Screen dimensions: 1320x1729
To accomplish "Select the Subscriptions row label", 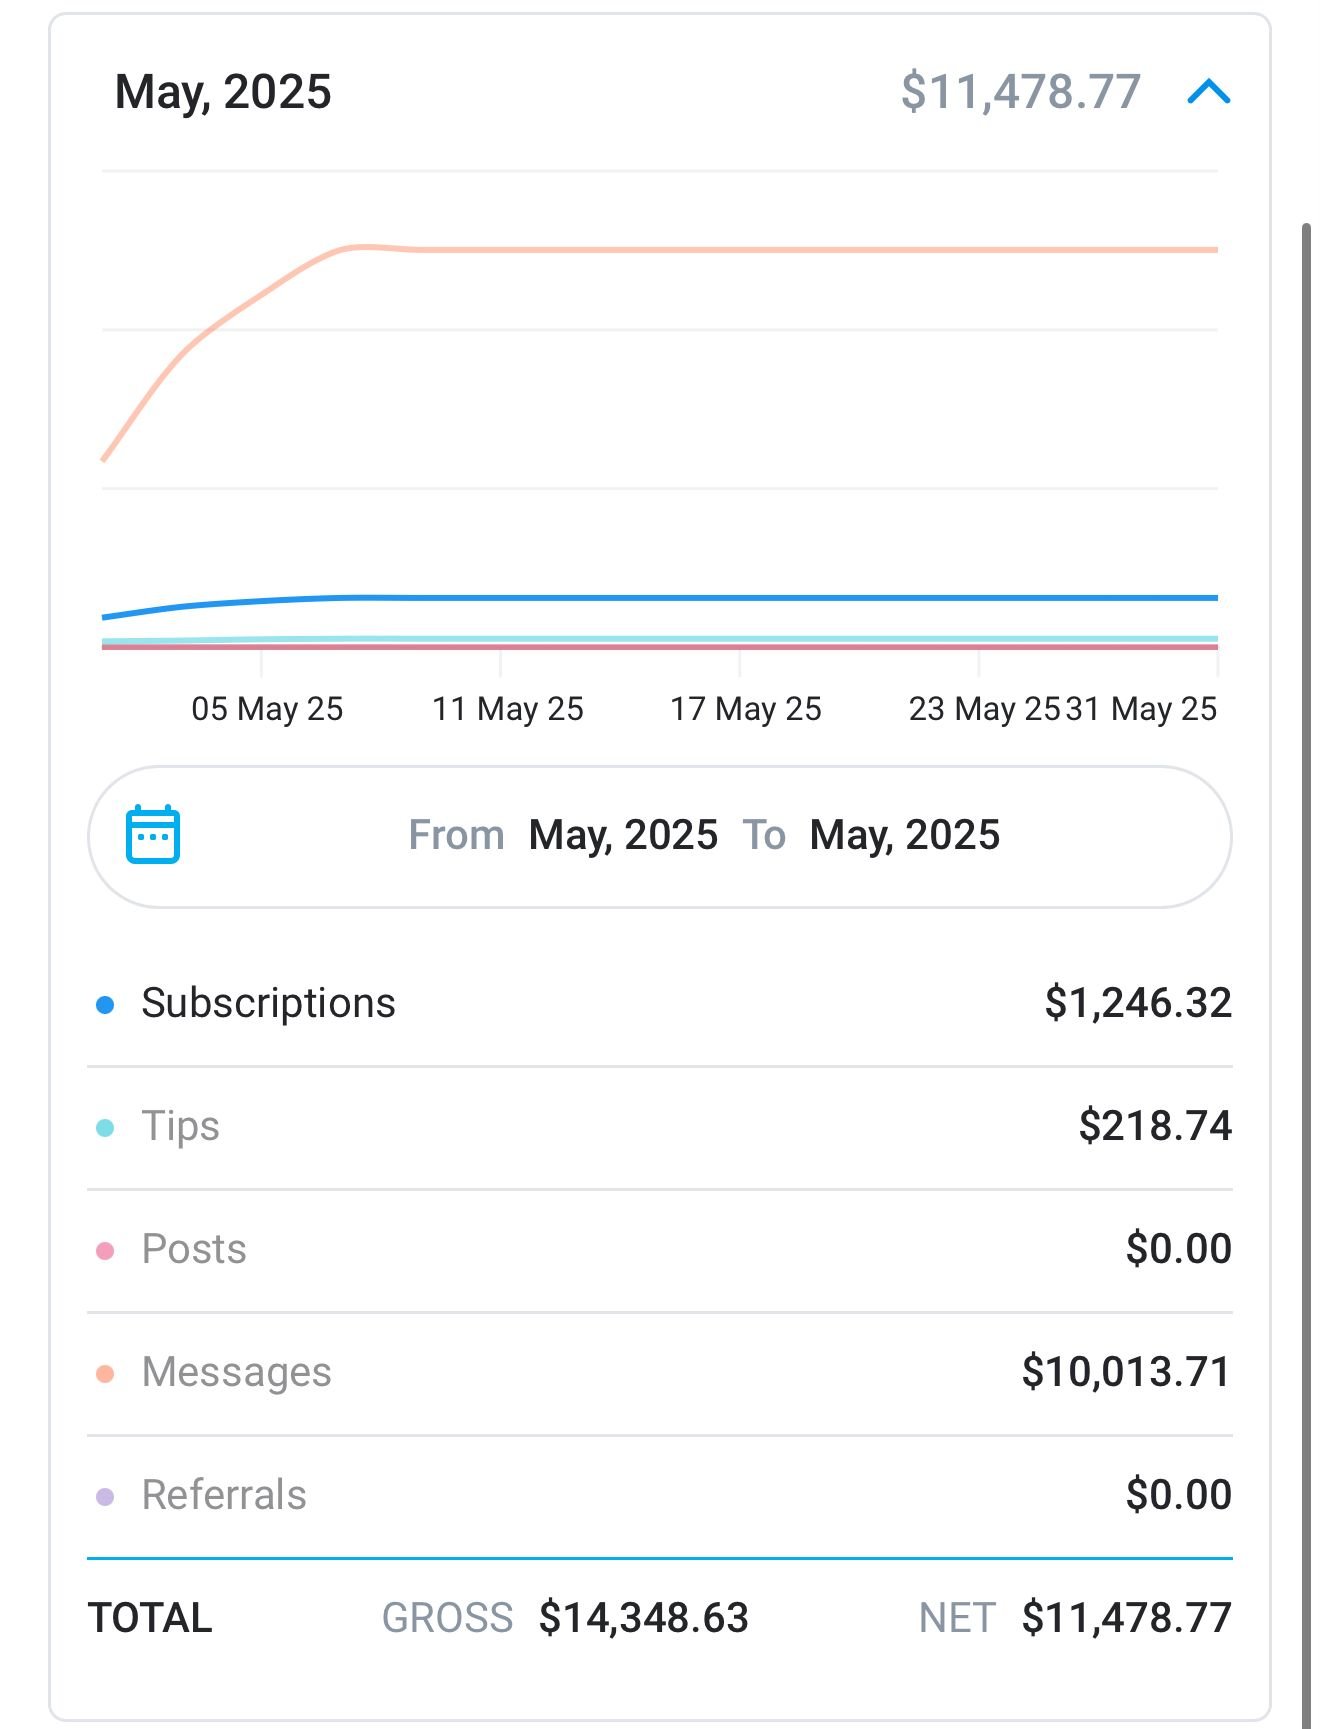I will tap(268, 1003).
